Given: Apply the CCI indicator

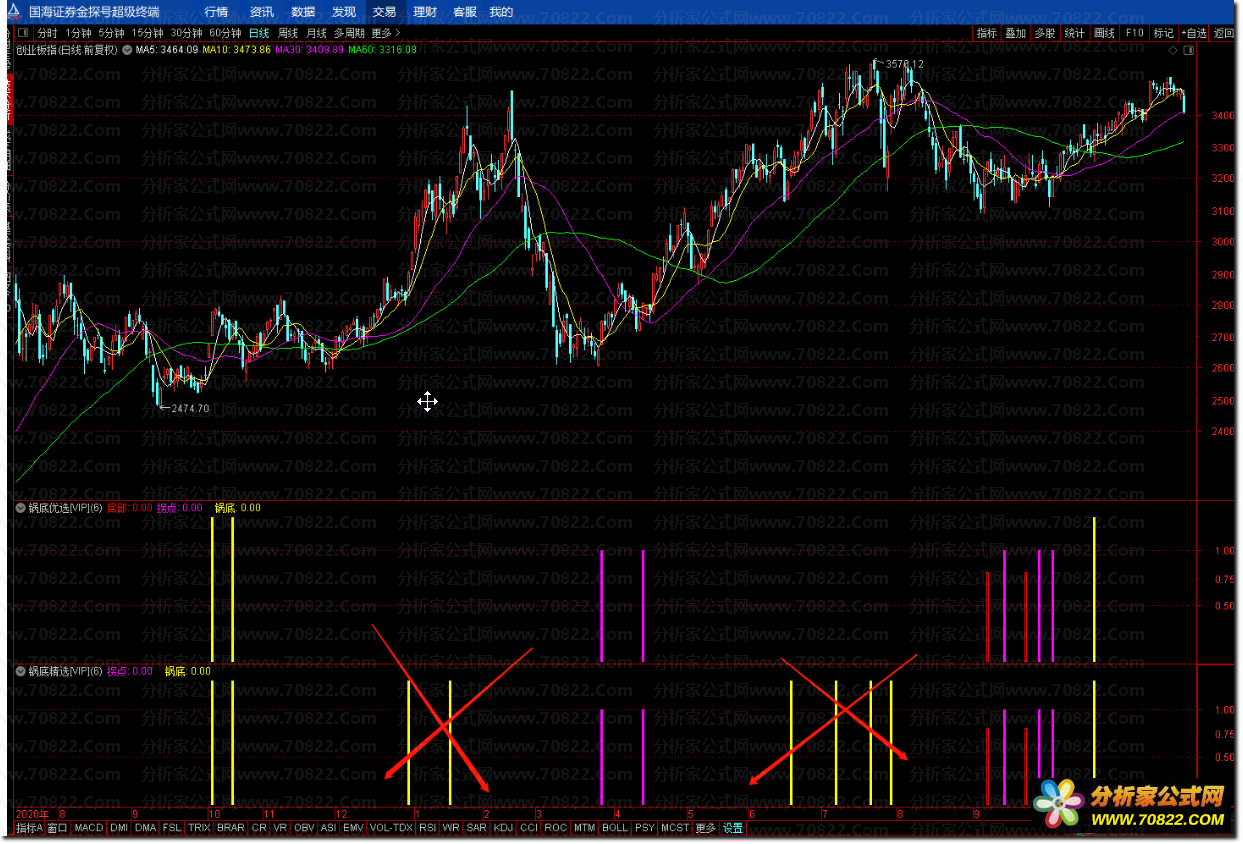Looking at the screenshot, I should click(x=529, y=828).
